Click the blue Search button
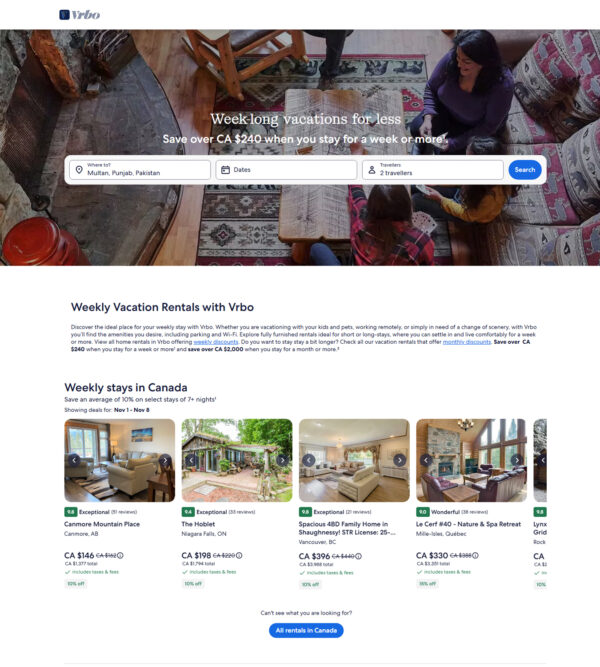This screenshot has width=600, height=667. tap(525, 170)
